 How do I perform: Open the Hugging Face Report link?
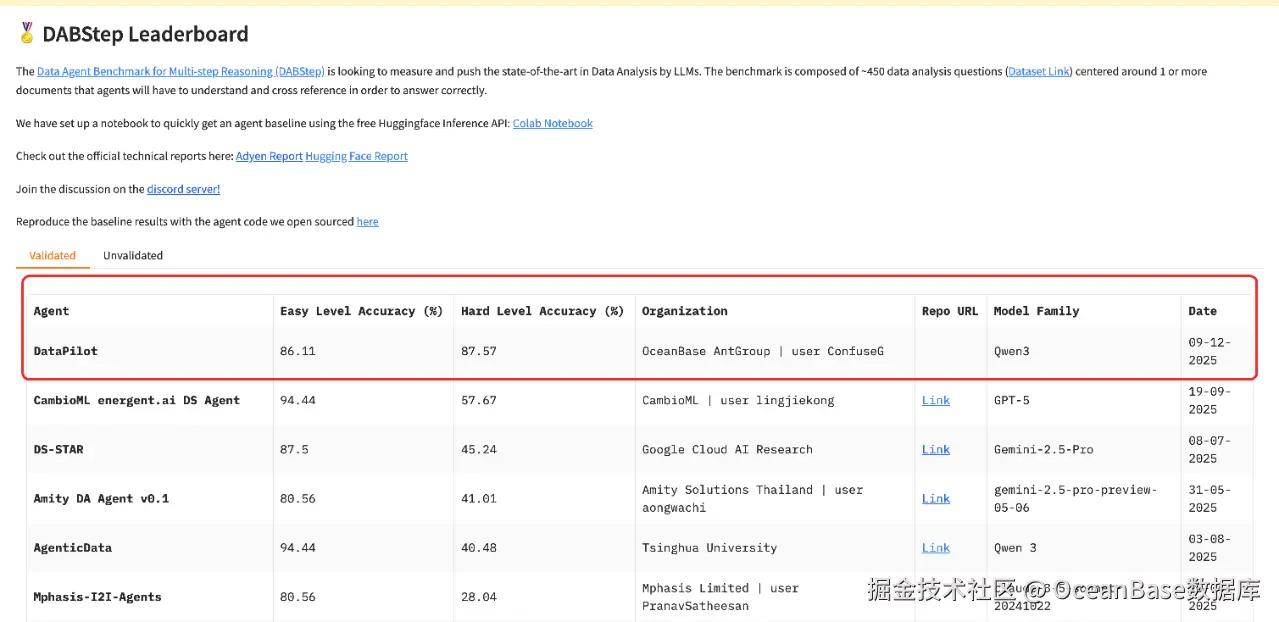pyautogui.click(x=357, y=156)
